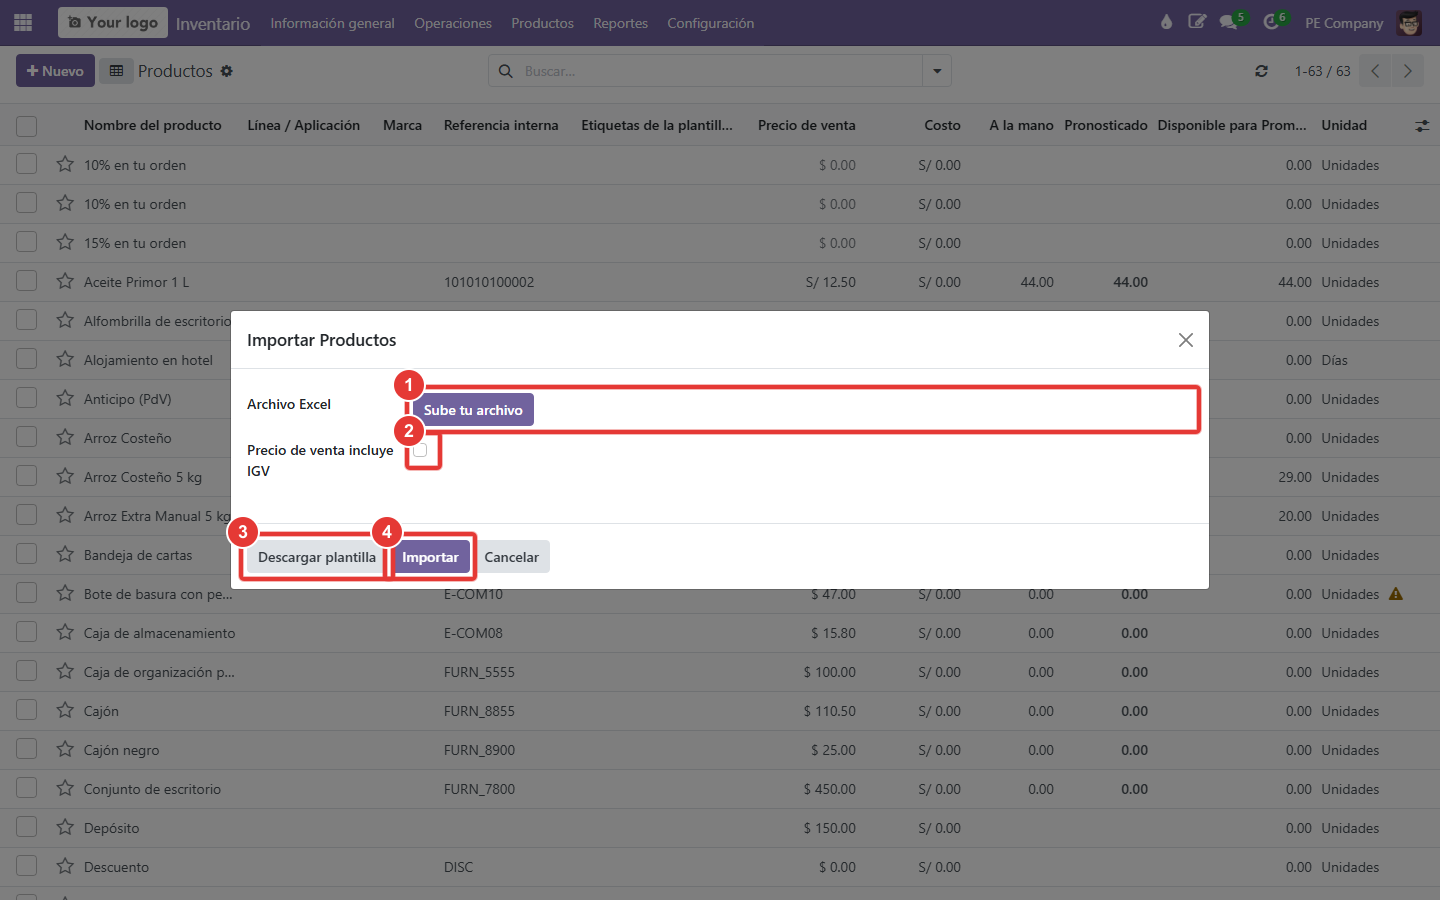Image resolution: width=1440 pixels, height=900 pixels.
Task: Sort by Precio de venta column header
Action: pyautogui.click(x=807, y=125)
